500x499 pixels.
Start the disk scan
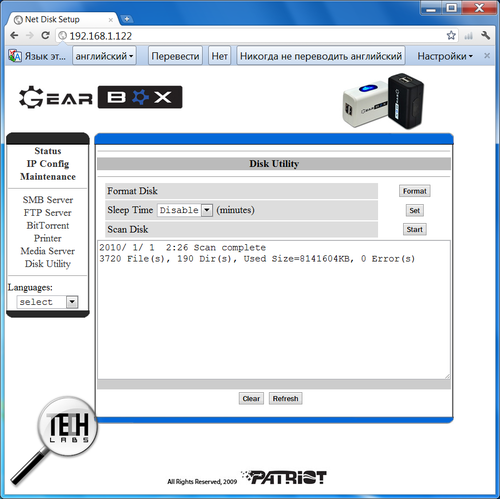(415, 229)
